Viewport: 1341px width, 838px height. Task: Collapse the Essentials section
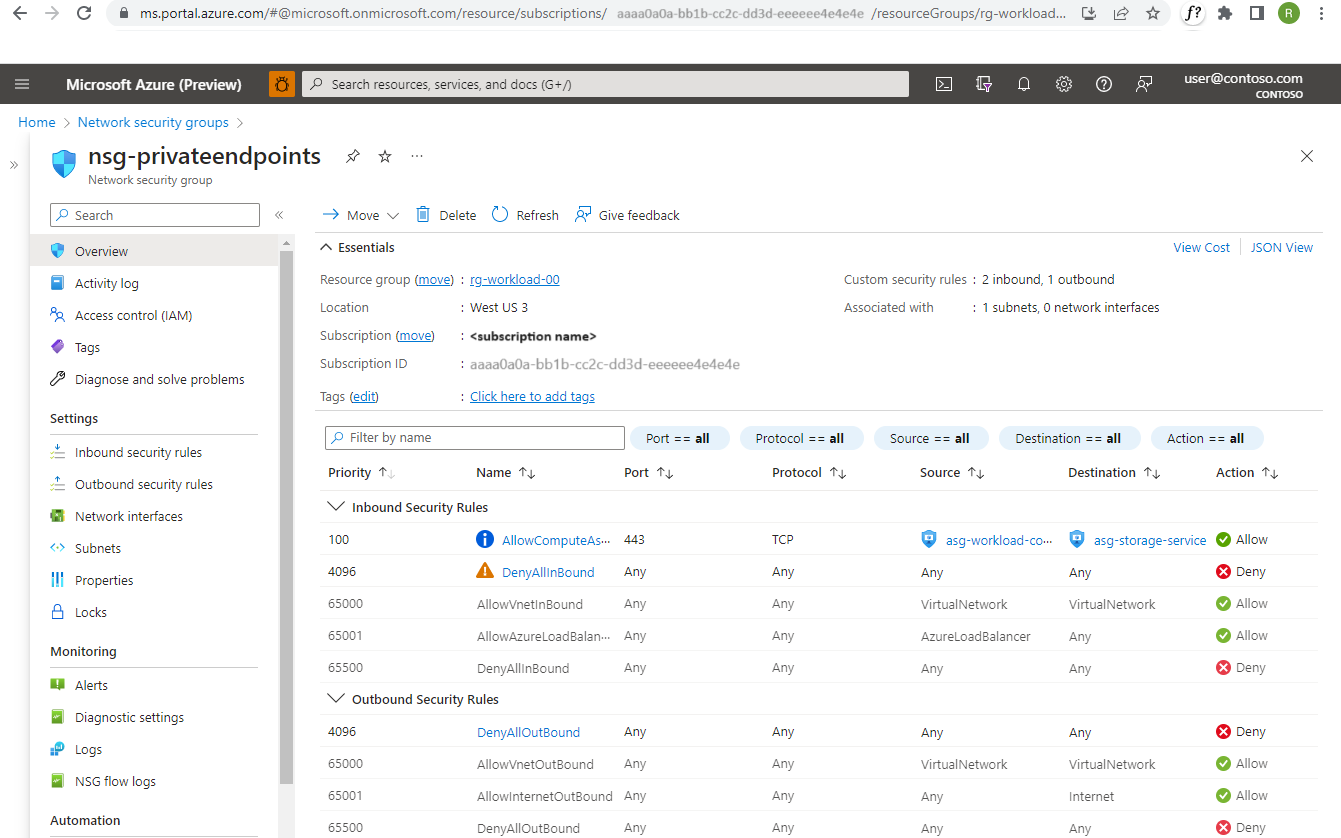coord(325,248)
